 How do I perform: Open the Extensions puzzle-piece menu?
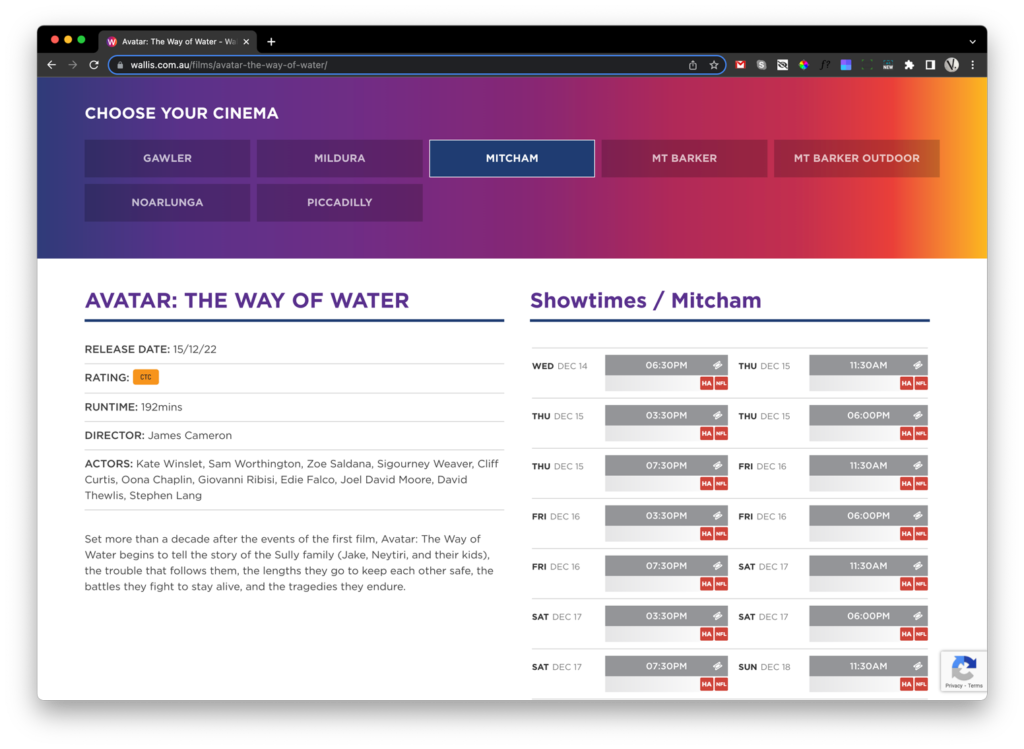coord(909,65)
